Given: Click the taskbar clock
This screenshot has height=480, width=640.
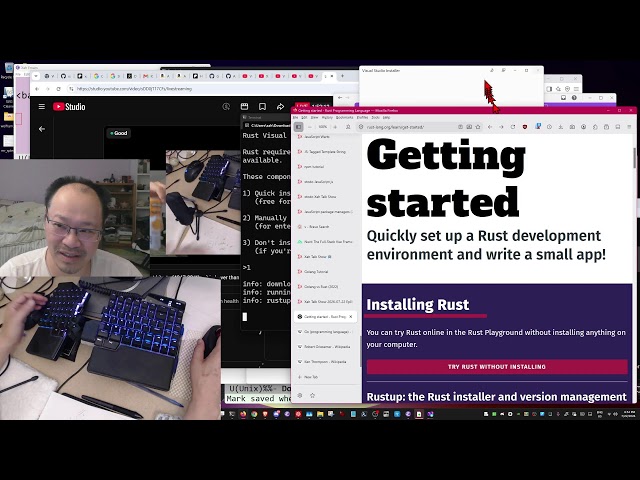Looking at the screenshot, I should 629,414.
